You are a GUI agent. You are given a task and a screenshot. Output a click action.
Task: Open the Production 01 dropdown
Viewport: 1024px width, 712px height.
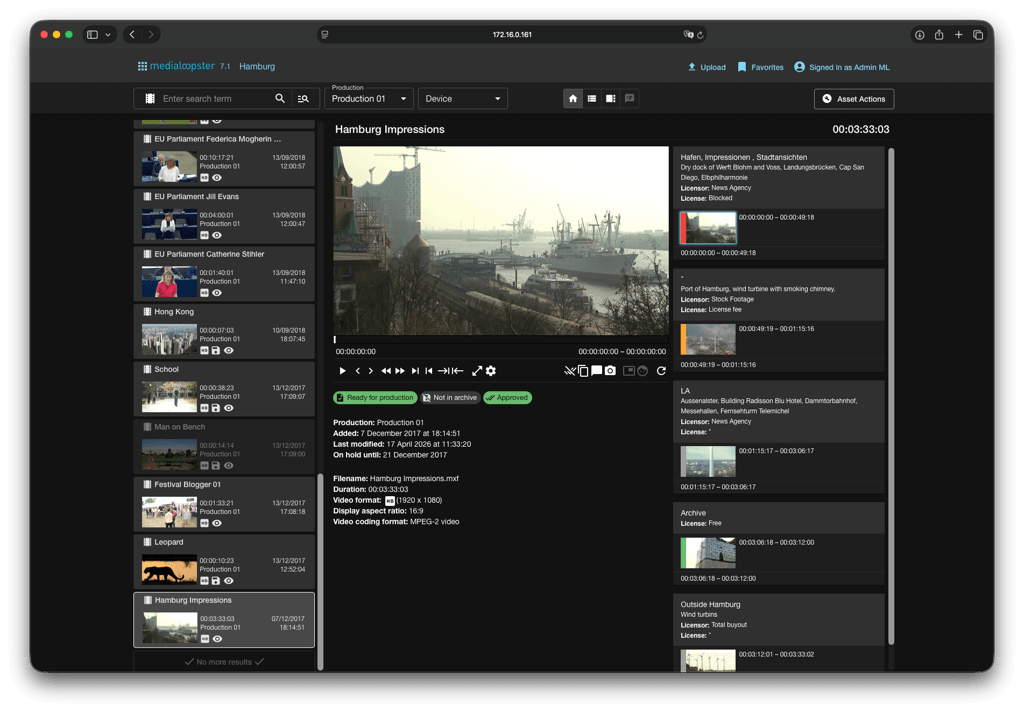[369, 99]
